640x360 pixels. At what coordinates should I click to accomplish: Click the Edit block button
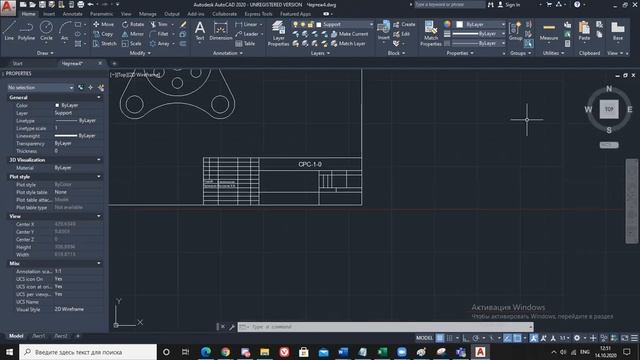(401, 34)
